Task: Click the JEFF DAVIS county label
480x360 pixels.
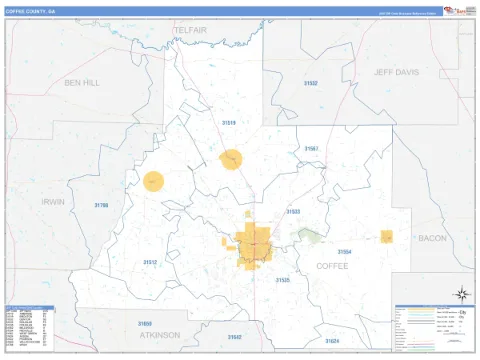Action: [396, 72]
